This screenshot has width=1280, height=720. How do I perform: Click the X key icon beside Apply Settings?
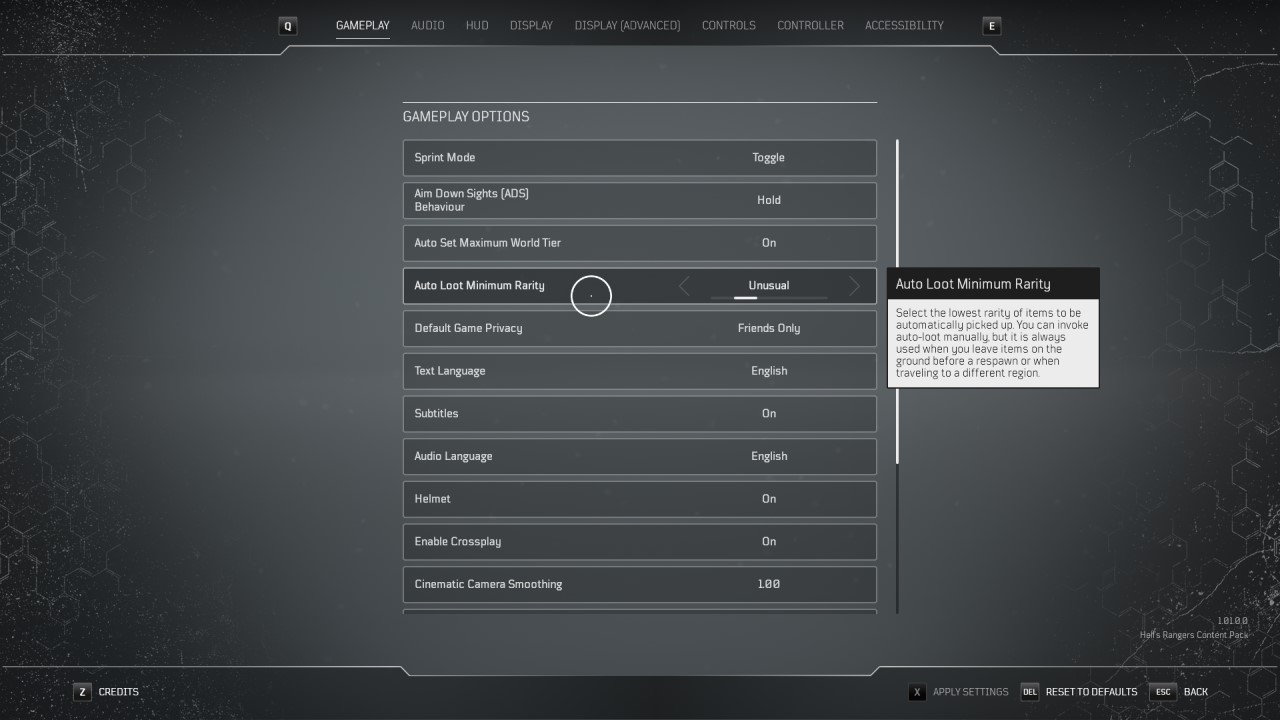pyautogui.click(x=917, y=692)
